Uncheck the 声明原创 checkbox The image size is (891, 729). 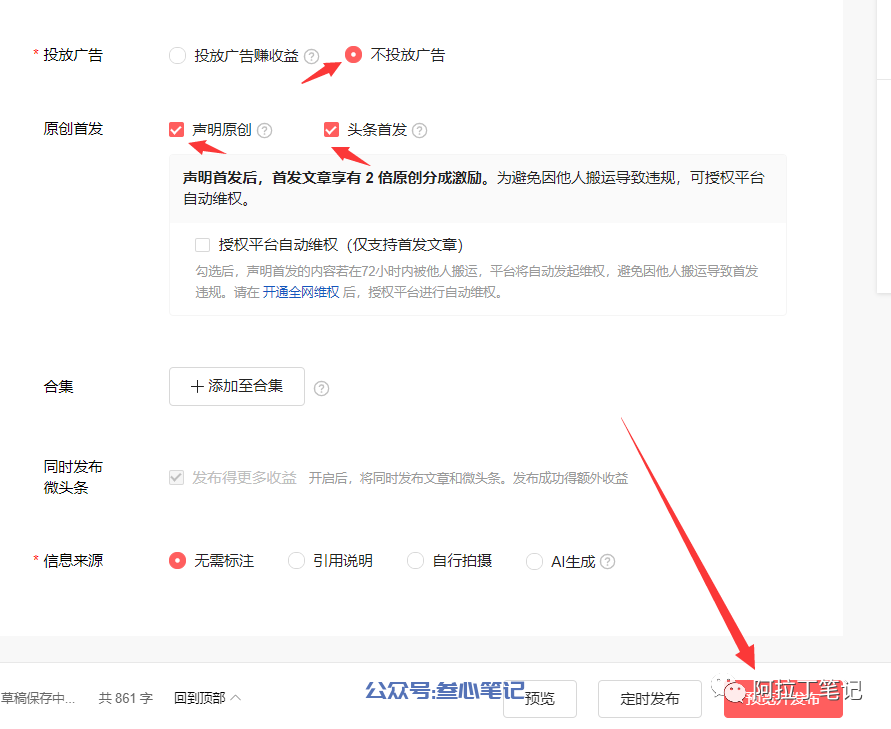coord(177,130)
